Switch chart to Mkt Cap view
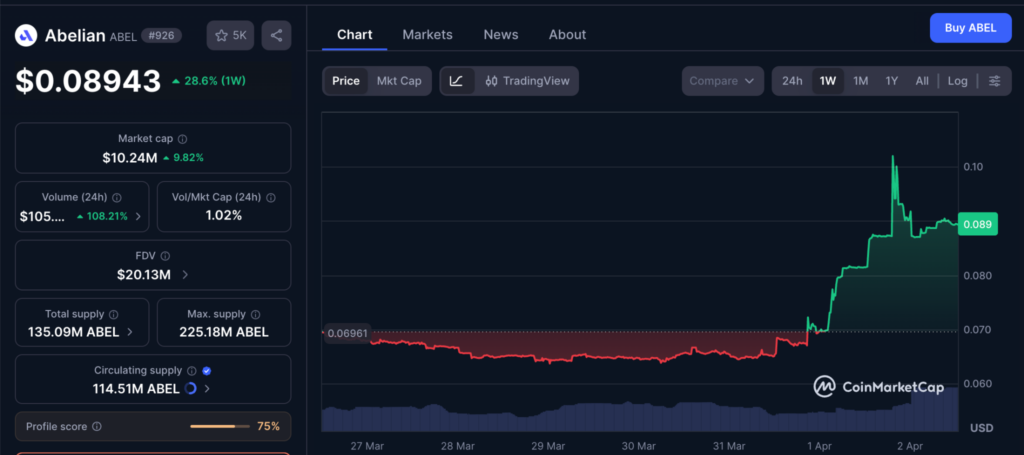Image resolution: width=1024 pixels, height=455 pixels. pyautogui.click(x=398, y=81)
